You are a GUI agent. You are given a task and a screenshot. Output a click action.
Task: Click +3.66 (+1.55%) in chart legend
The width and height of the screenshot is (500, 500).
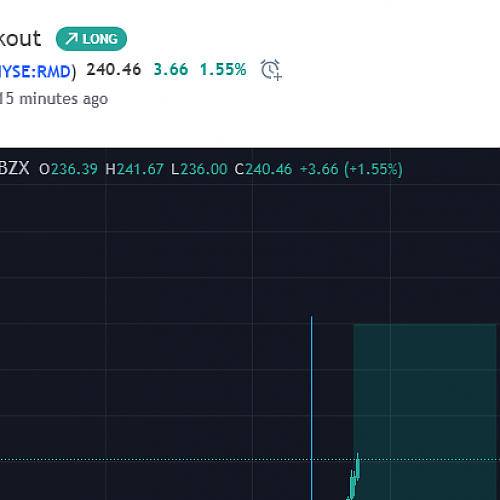pos(351,169)
